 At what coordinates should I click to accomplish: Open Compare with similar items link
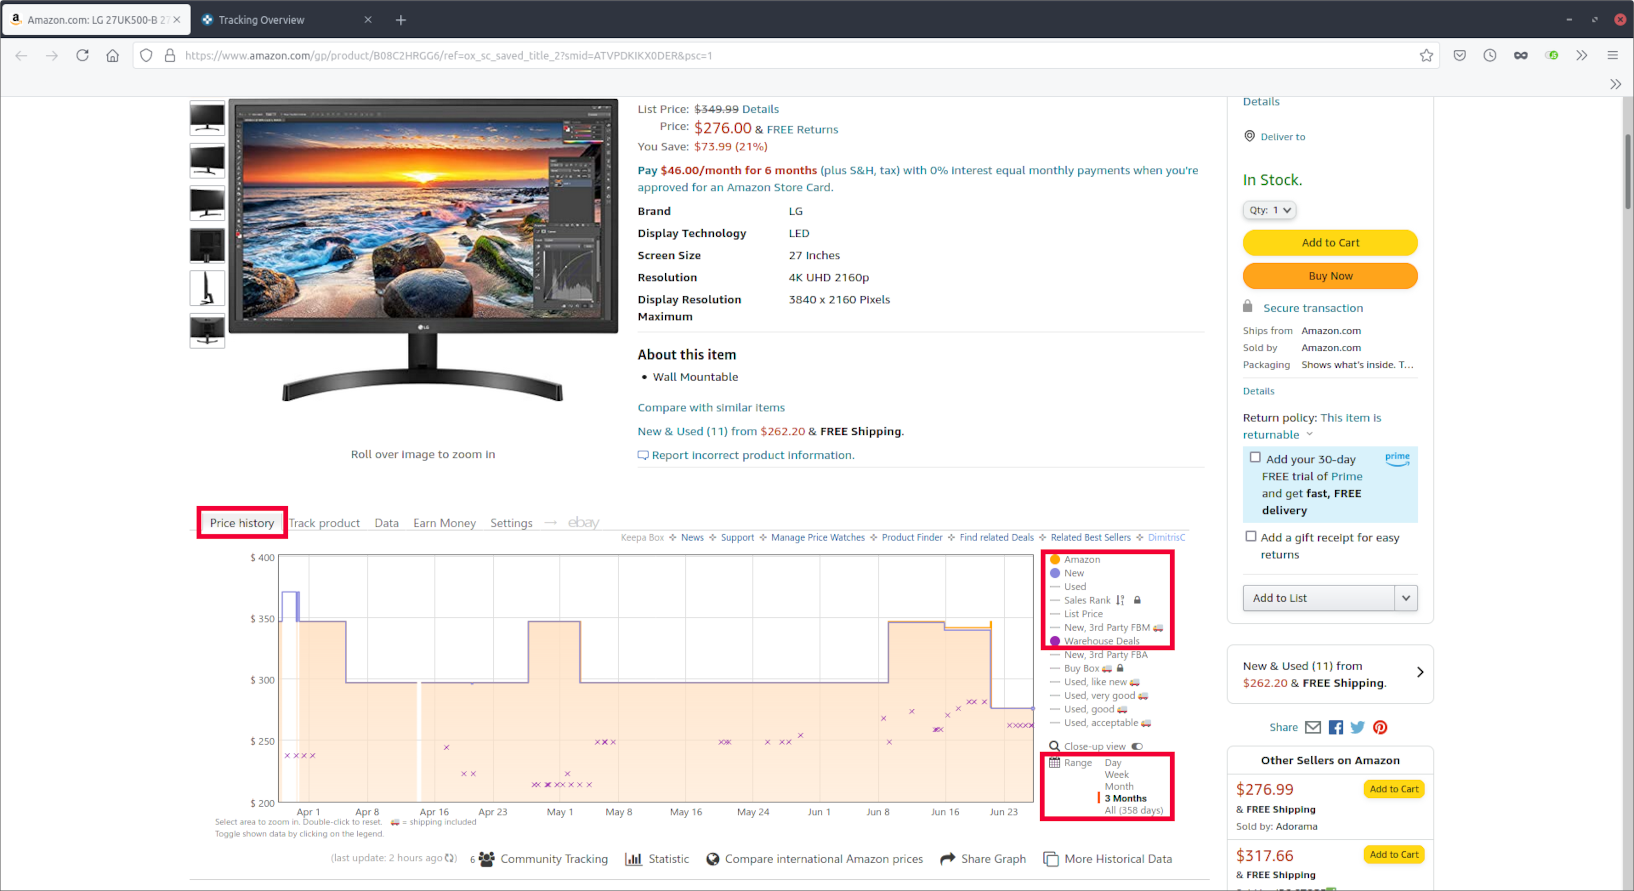point(711,408)
